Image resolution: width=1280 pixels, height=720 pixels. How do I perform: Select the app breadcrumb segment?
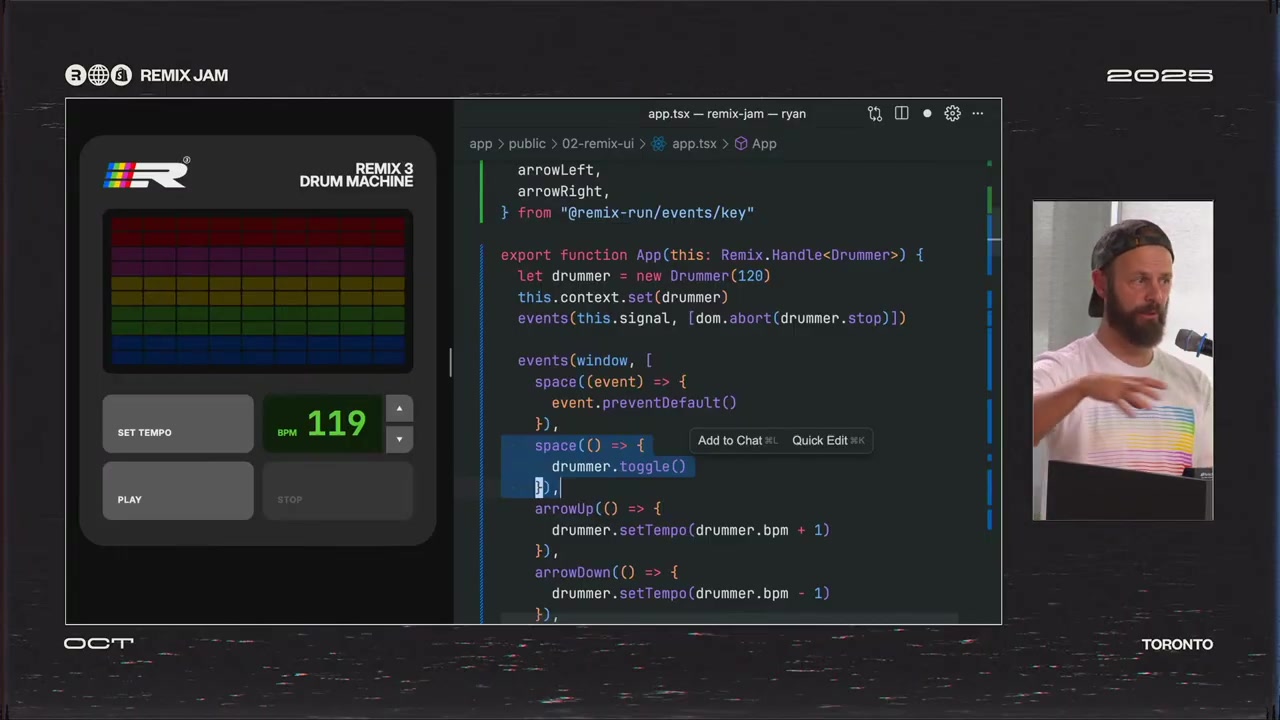pos(481,144)
